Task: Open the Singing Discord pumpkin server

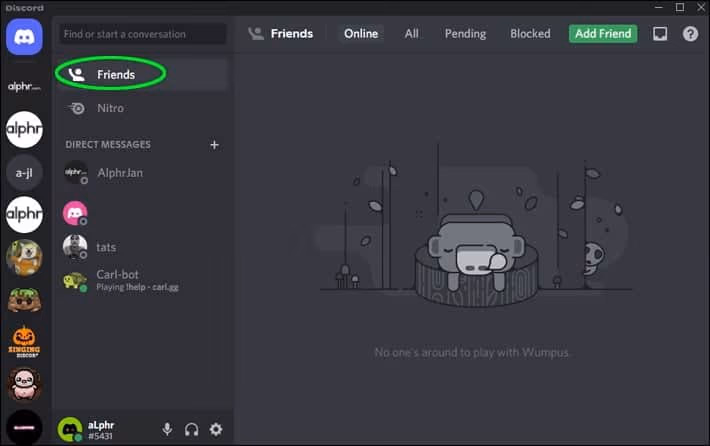Action: click(x=24, y=342)
